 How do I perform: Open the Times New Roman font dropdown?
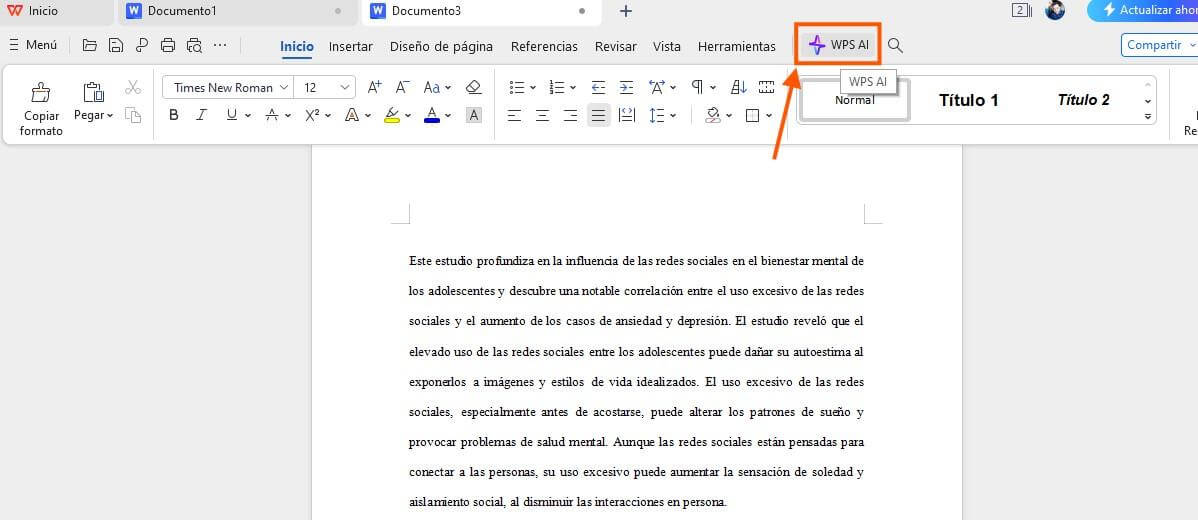pyautogui.click(x=227, y=87)
